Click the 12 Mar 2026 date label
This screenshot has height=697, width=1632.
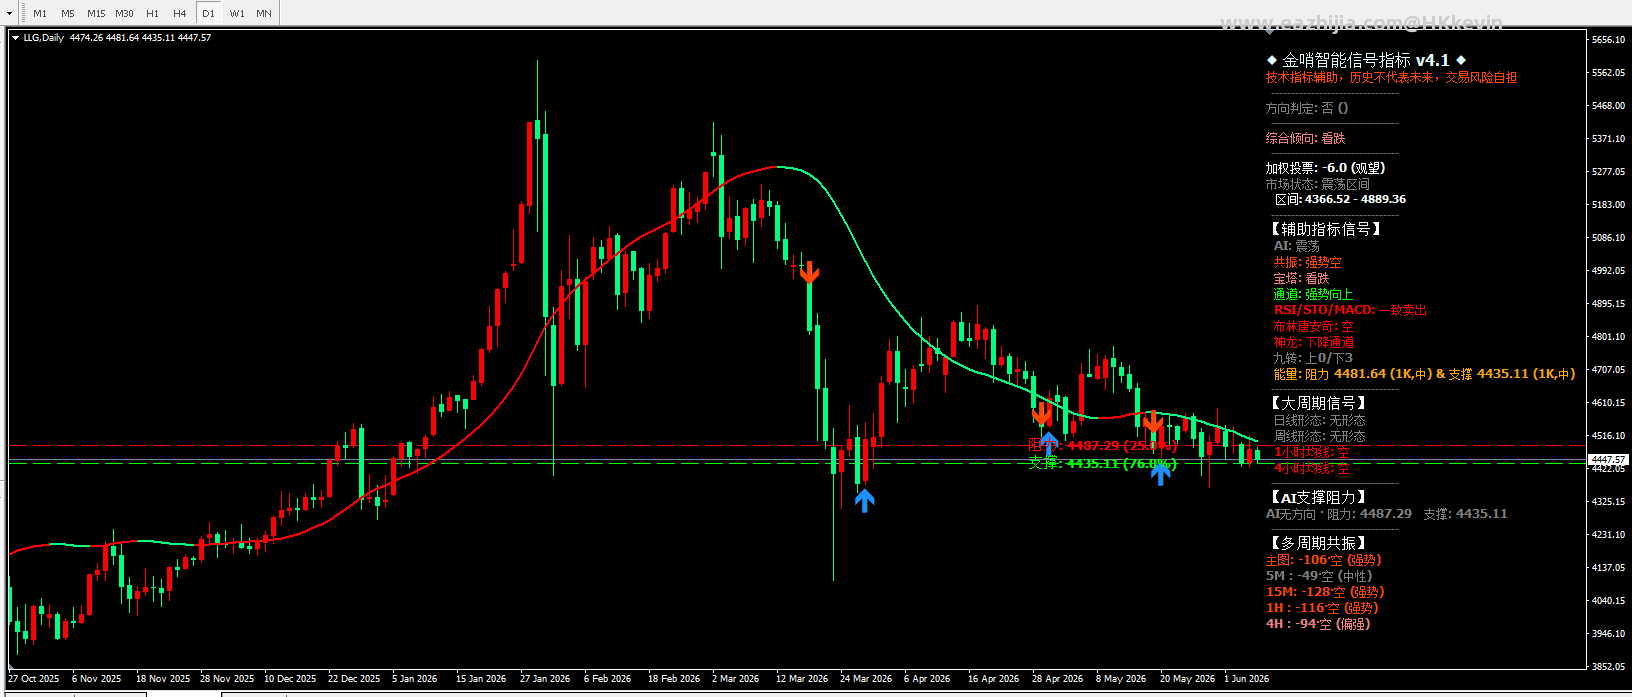point(802,679)
